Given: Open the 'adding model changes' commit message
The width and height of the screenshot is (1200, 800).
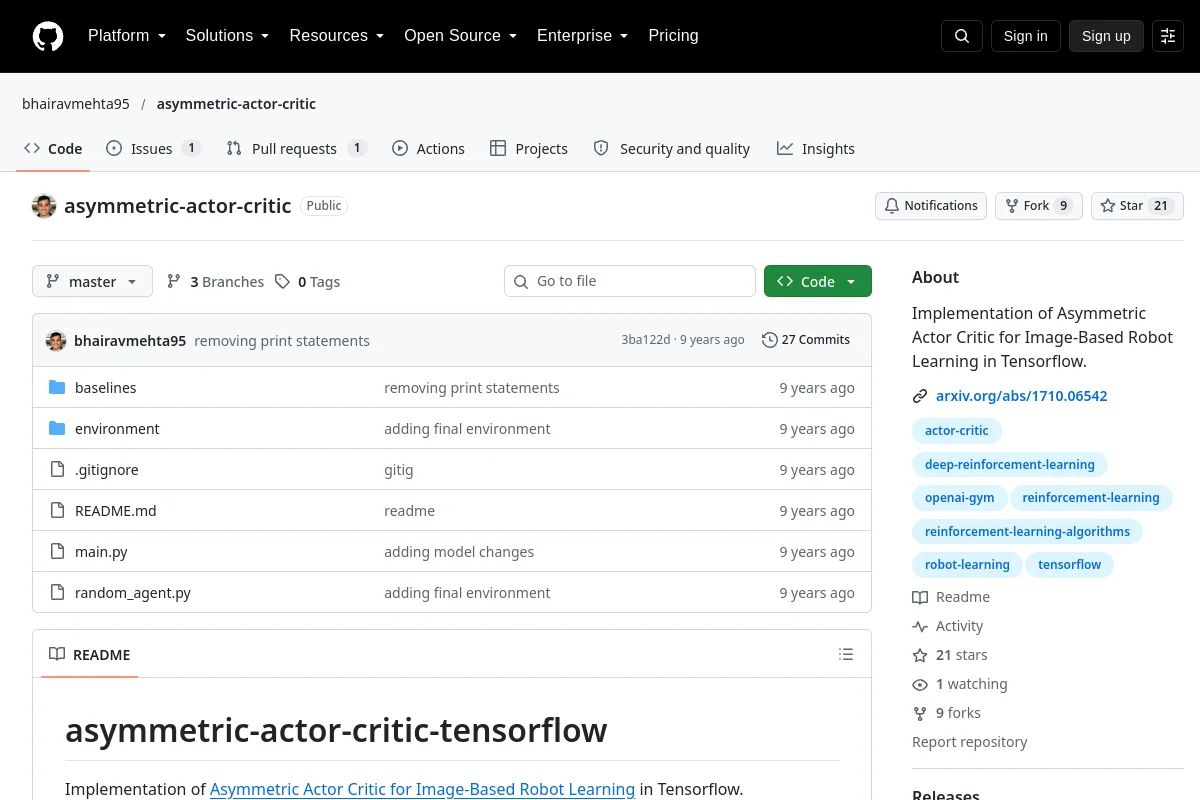Looking at the screenshot, I should point(459,552).
